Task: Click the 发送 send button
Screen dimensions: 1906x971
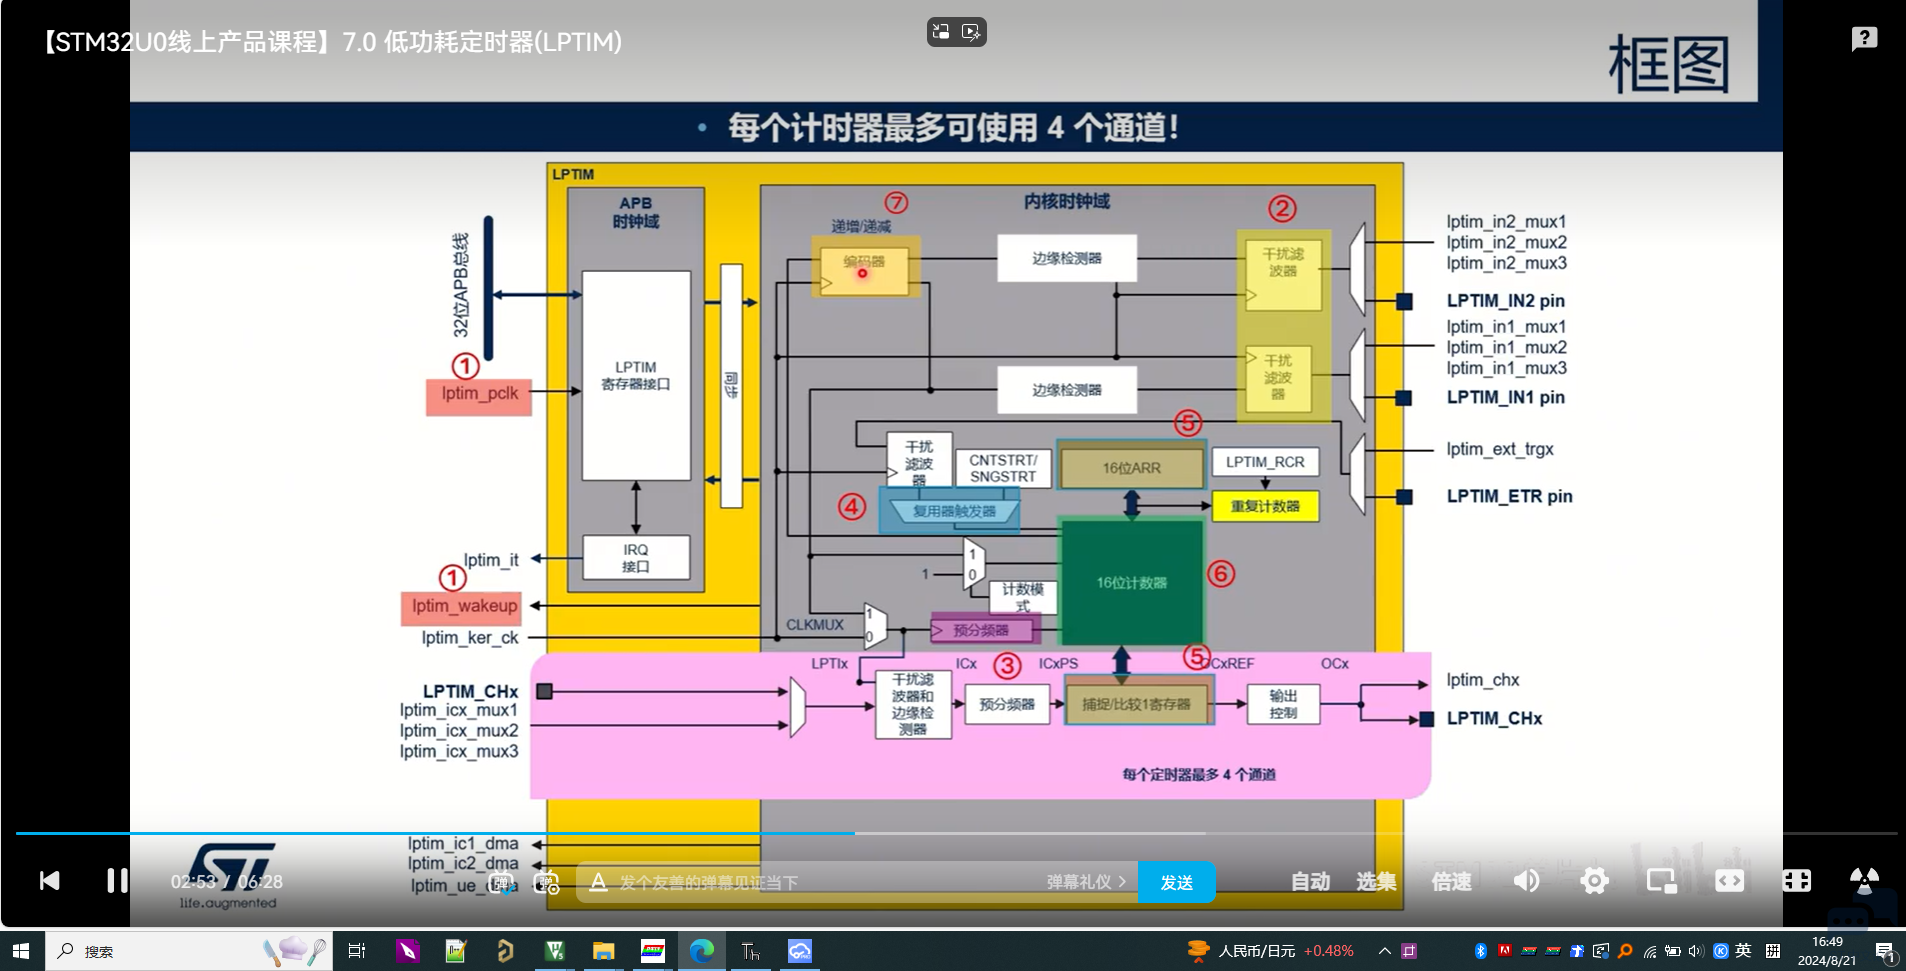Action: tap(1176, 882)
